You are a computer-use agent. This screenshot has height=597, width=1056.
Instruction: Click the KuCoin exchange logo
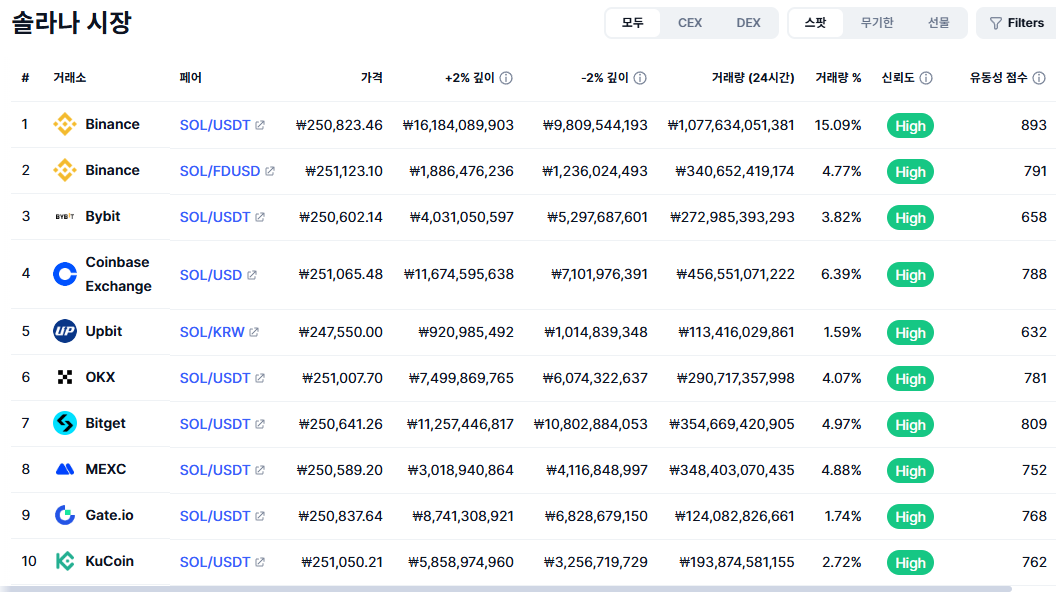pyautogui.click(x=65, y=561)
